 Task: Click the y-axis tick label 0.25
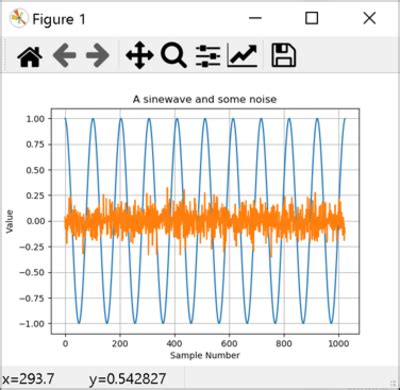point(35,196)
